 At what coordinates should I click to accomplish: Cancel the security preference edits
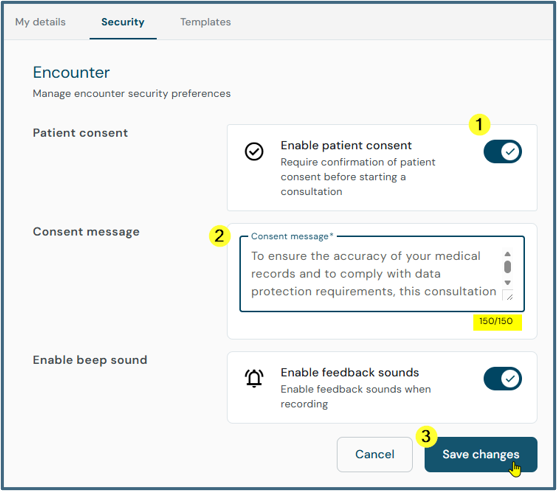point(375,454)
